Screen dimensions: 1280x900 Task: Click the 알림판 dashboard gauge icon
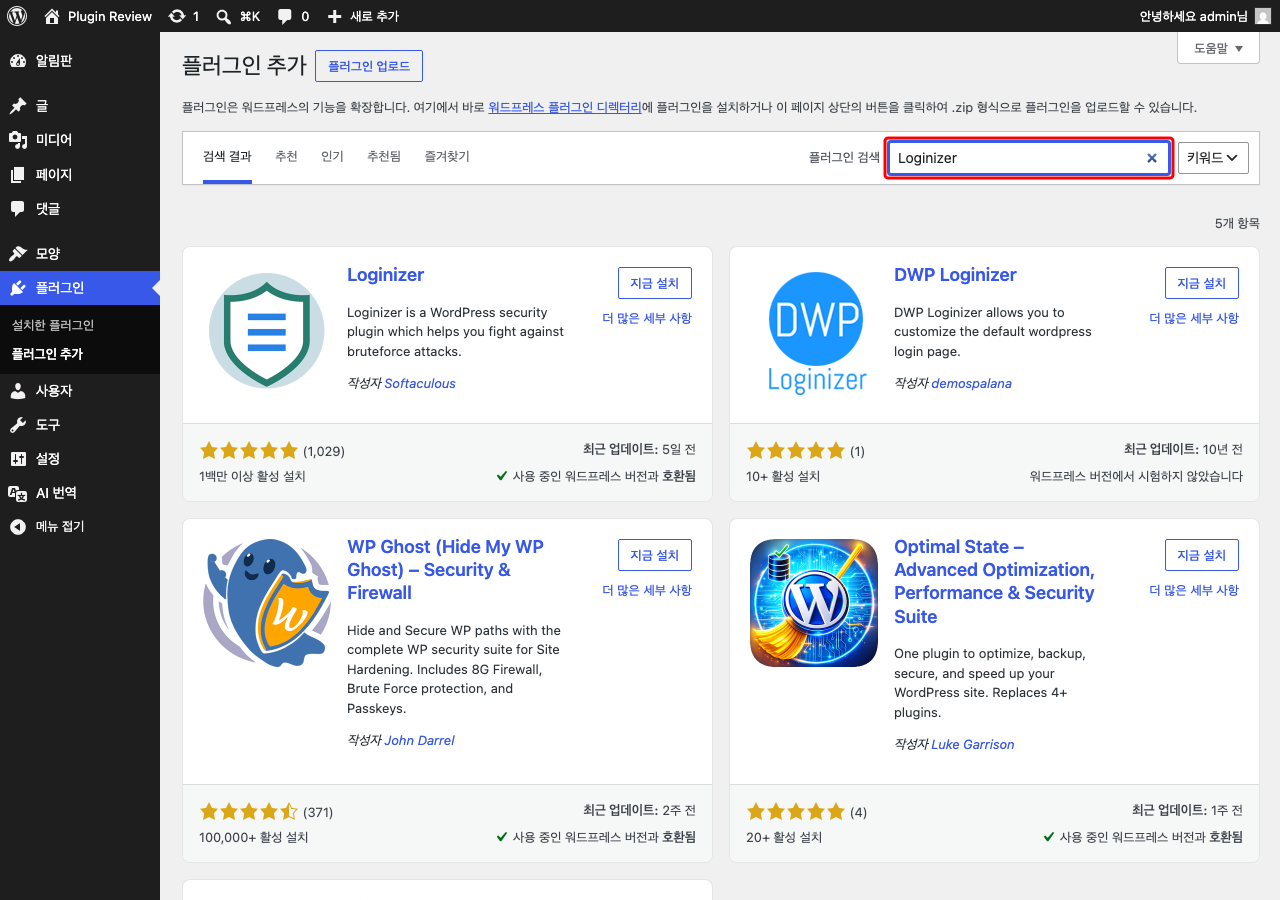(x=18, y=61)
